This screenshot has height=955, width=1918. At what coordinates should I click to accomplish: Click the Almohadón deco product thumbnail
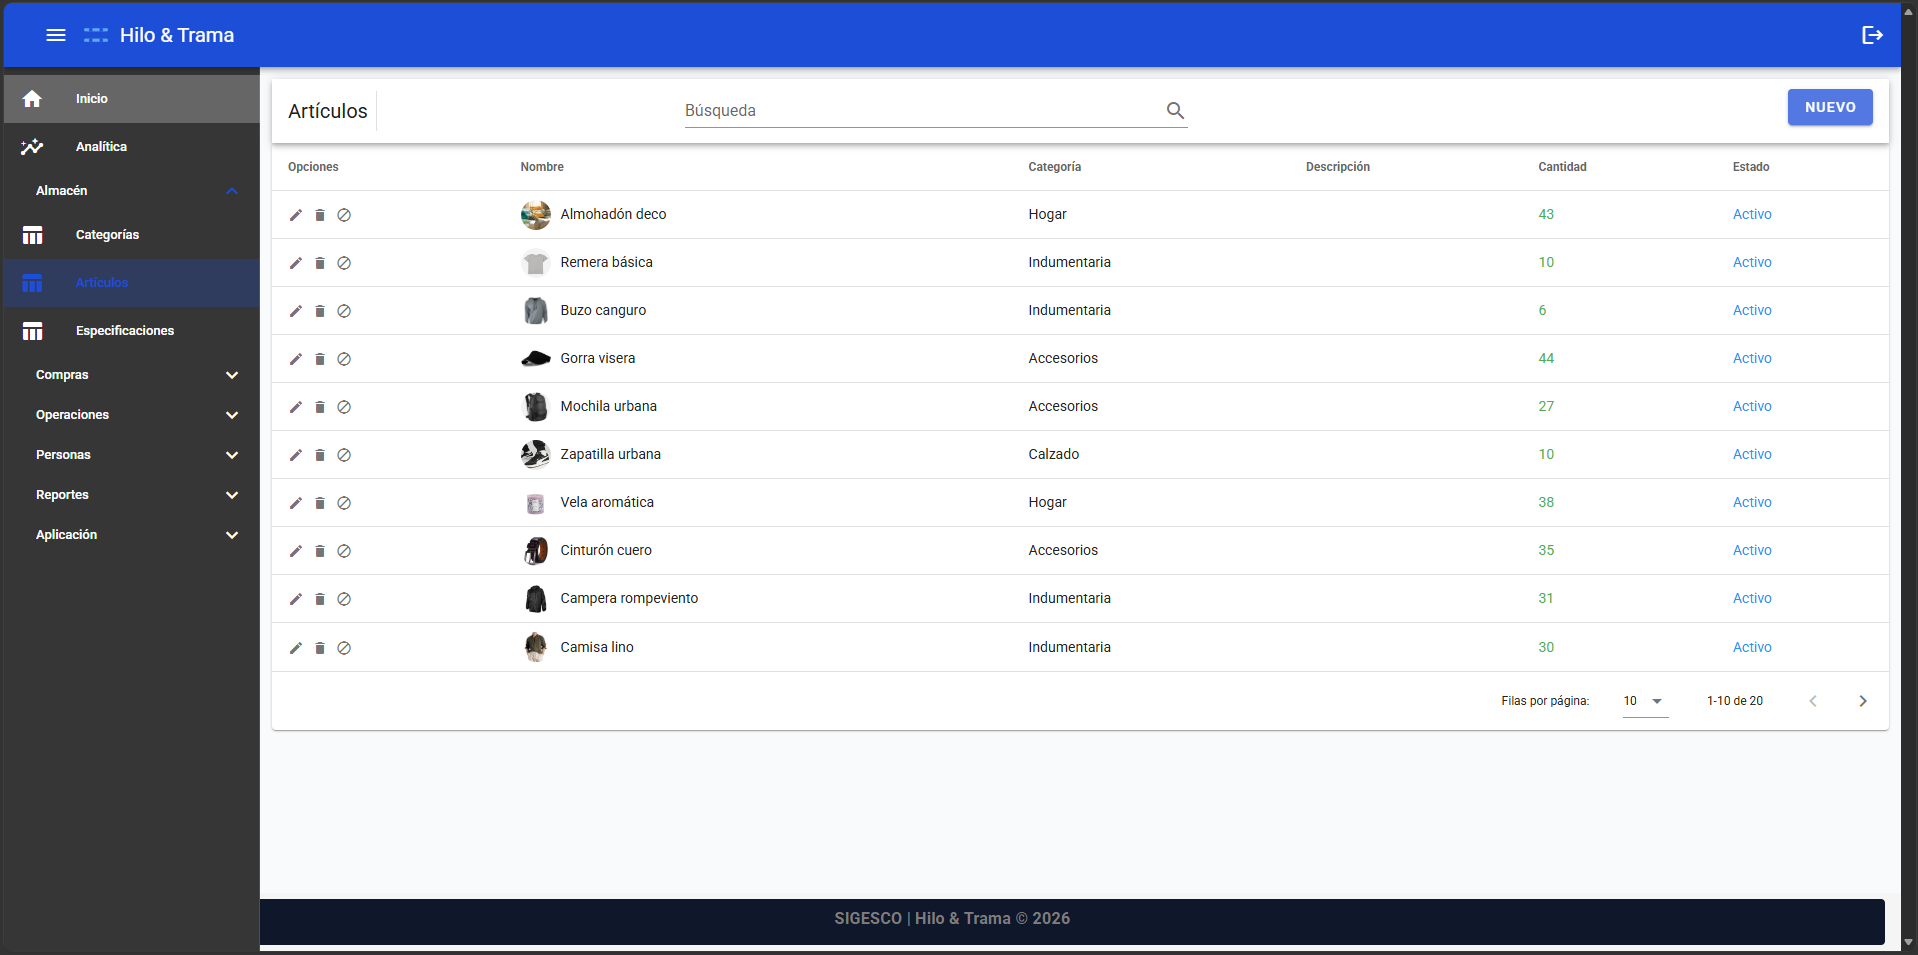(x=536, y=215)
